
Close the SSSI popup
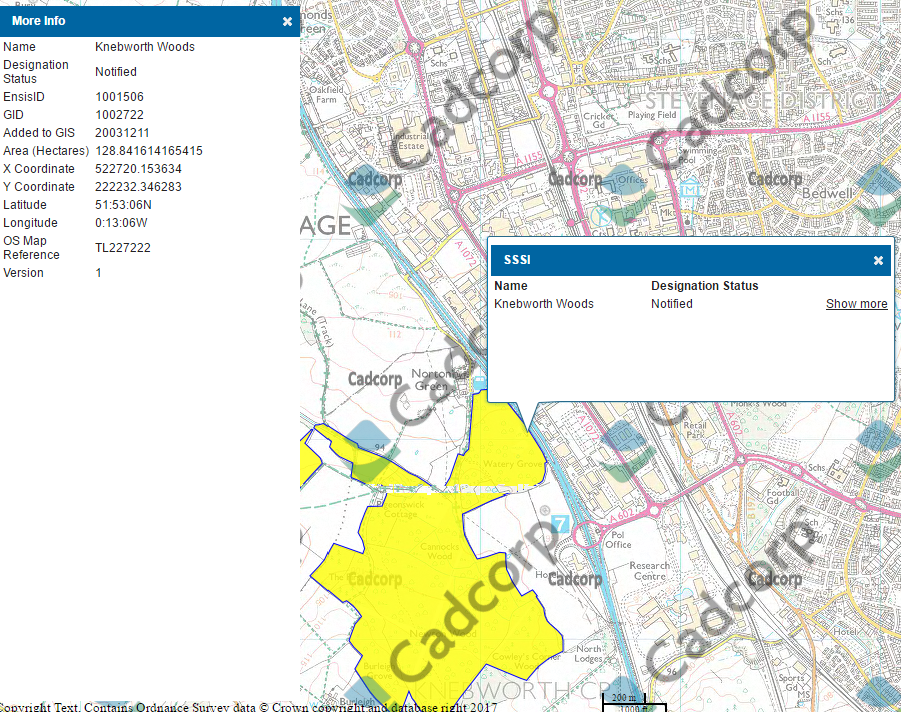click(878, 261)
